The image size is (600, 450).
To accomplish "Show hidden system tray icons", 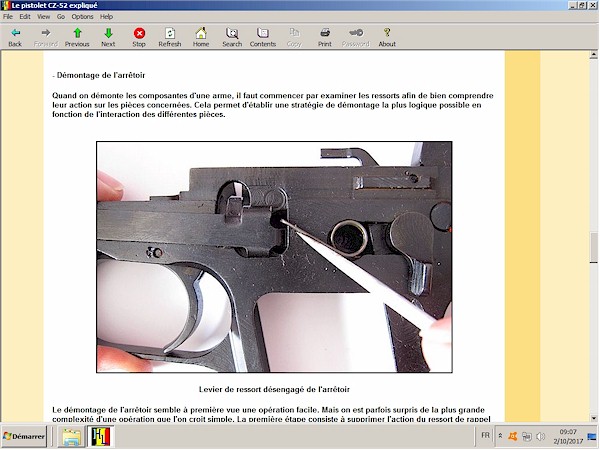I will click(x=500, y=436).
